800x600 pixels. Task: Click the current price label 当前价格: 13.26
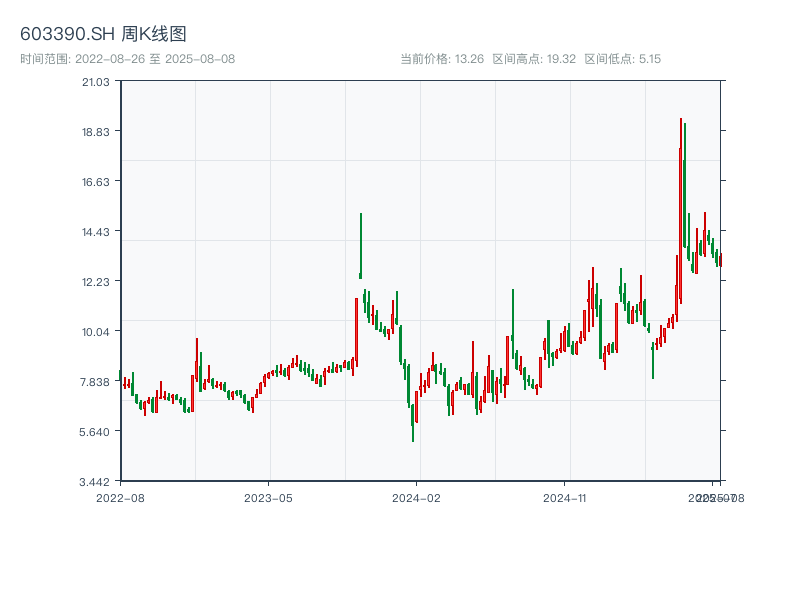(x=442, y=59)
